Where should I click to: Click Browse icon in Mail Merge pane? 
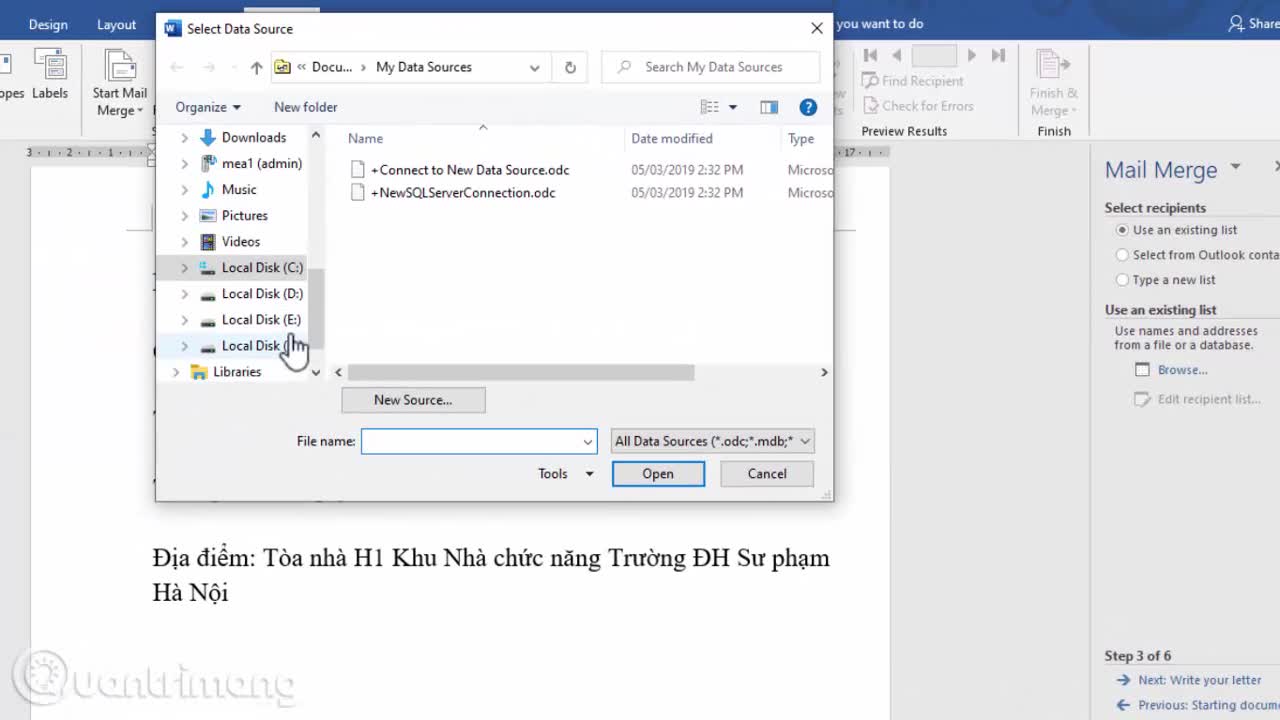[1142, 370]
